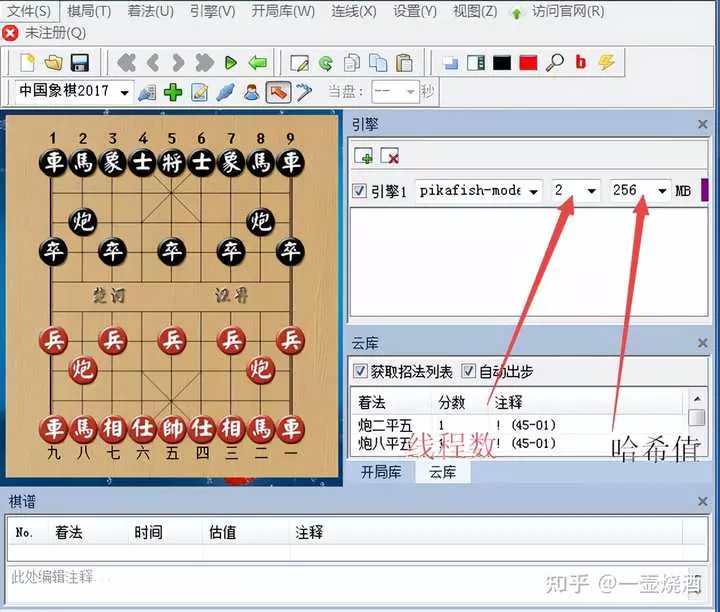Click the purple color swatch beside MB
This screenshot has height=612, width=720.
tap(704, 190)
